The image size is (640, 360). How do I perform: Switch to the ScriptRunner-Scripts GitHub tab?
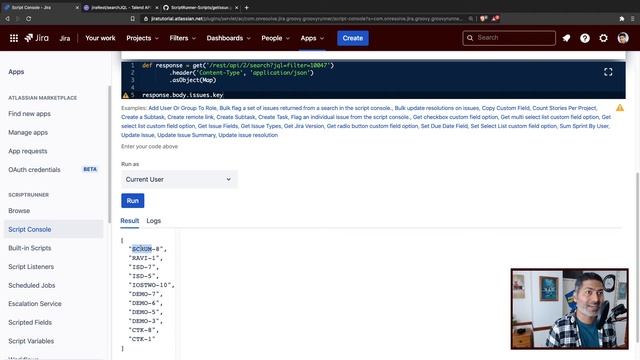point(200,7)
